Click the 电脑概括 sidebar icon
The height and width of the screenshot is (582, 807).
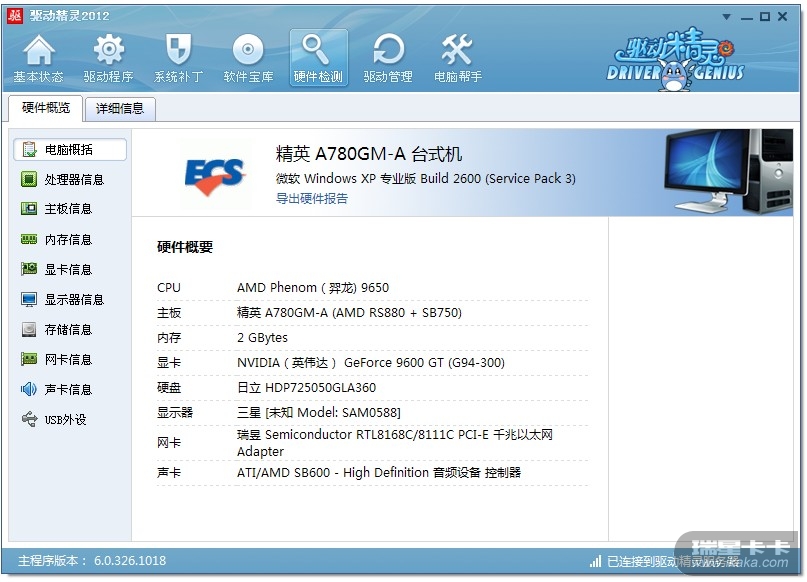29,150
